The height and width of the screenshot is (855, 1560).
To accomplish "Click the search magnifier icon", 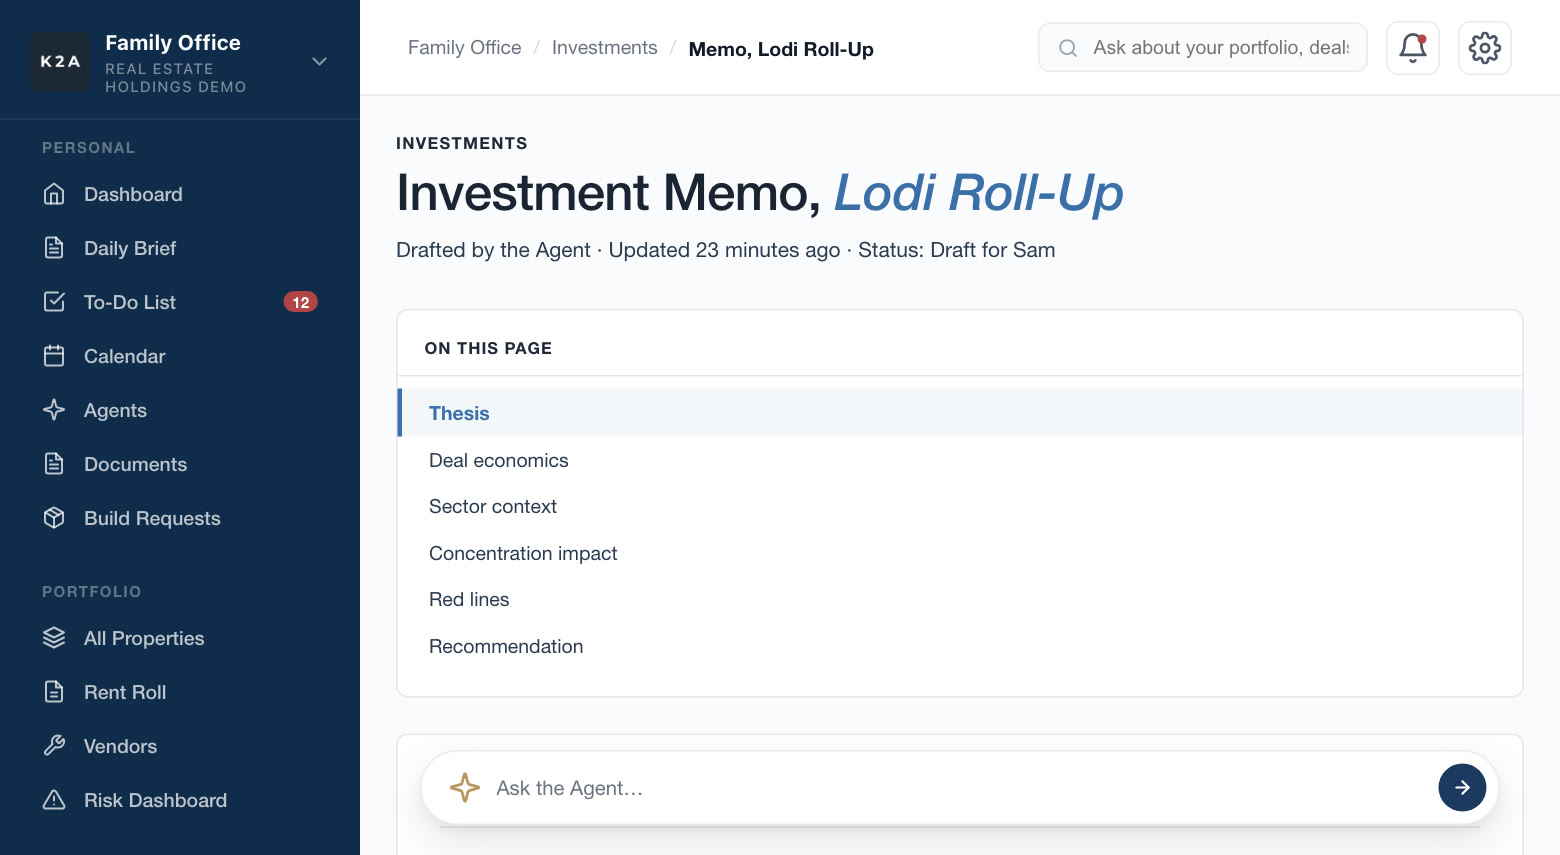I will pyautogui.click(x=1068, y=48).
